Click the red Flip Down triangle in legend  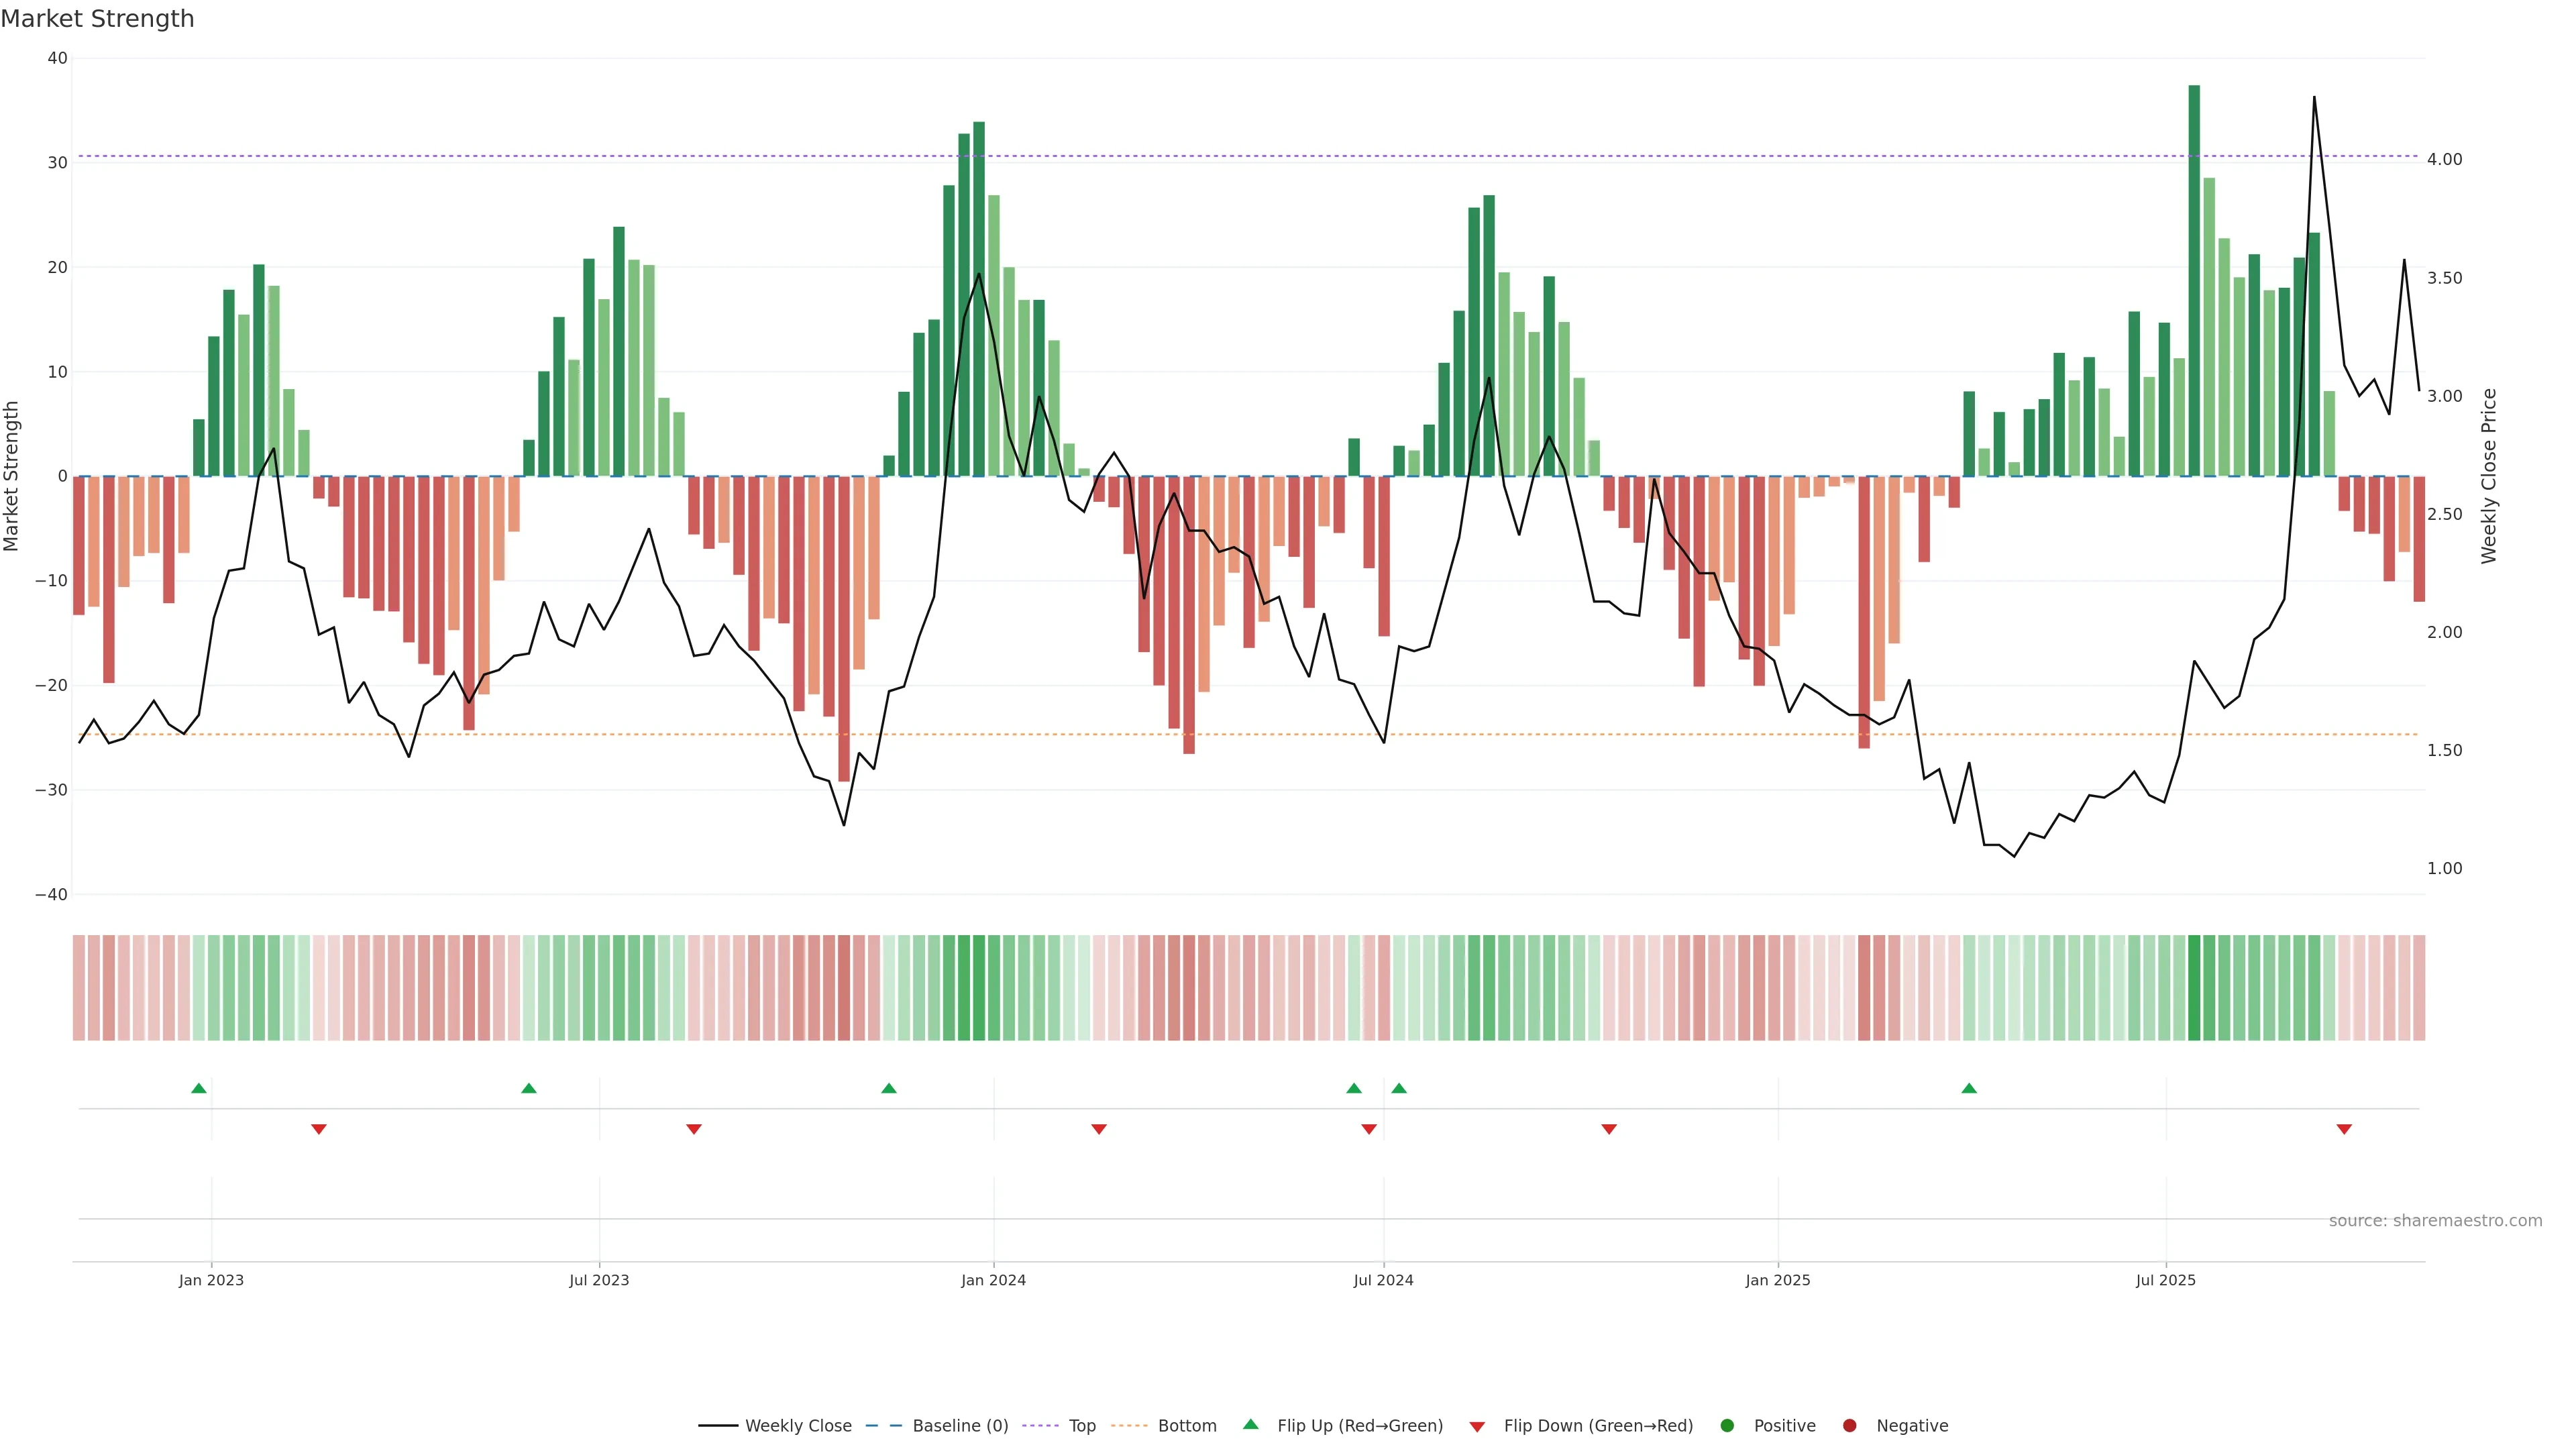[x=1477, y=1426]
